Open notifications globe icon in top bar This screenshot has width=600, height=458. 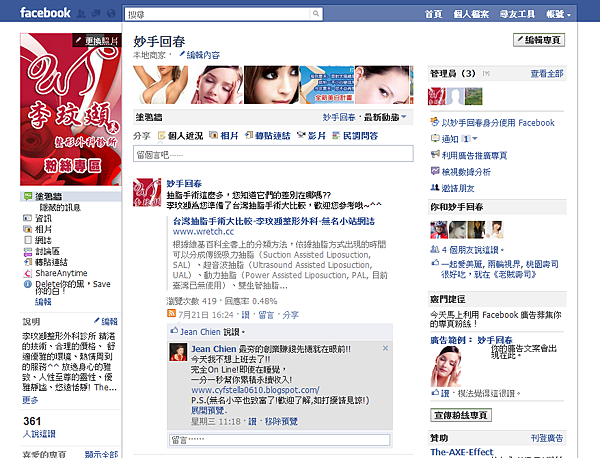pos(111,14)
